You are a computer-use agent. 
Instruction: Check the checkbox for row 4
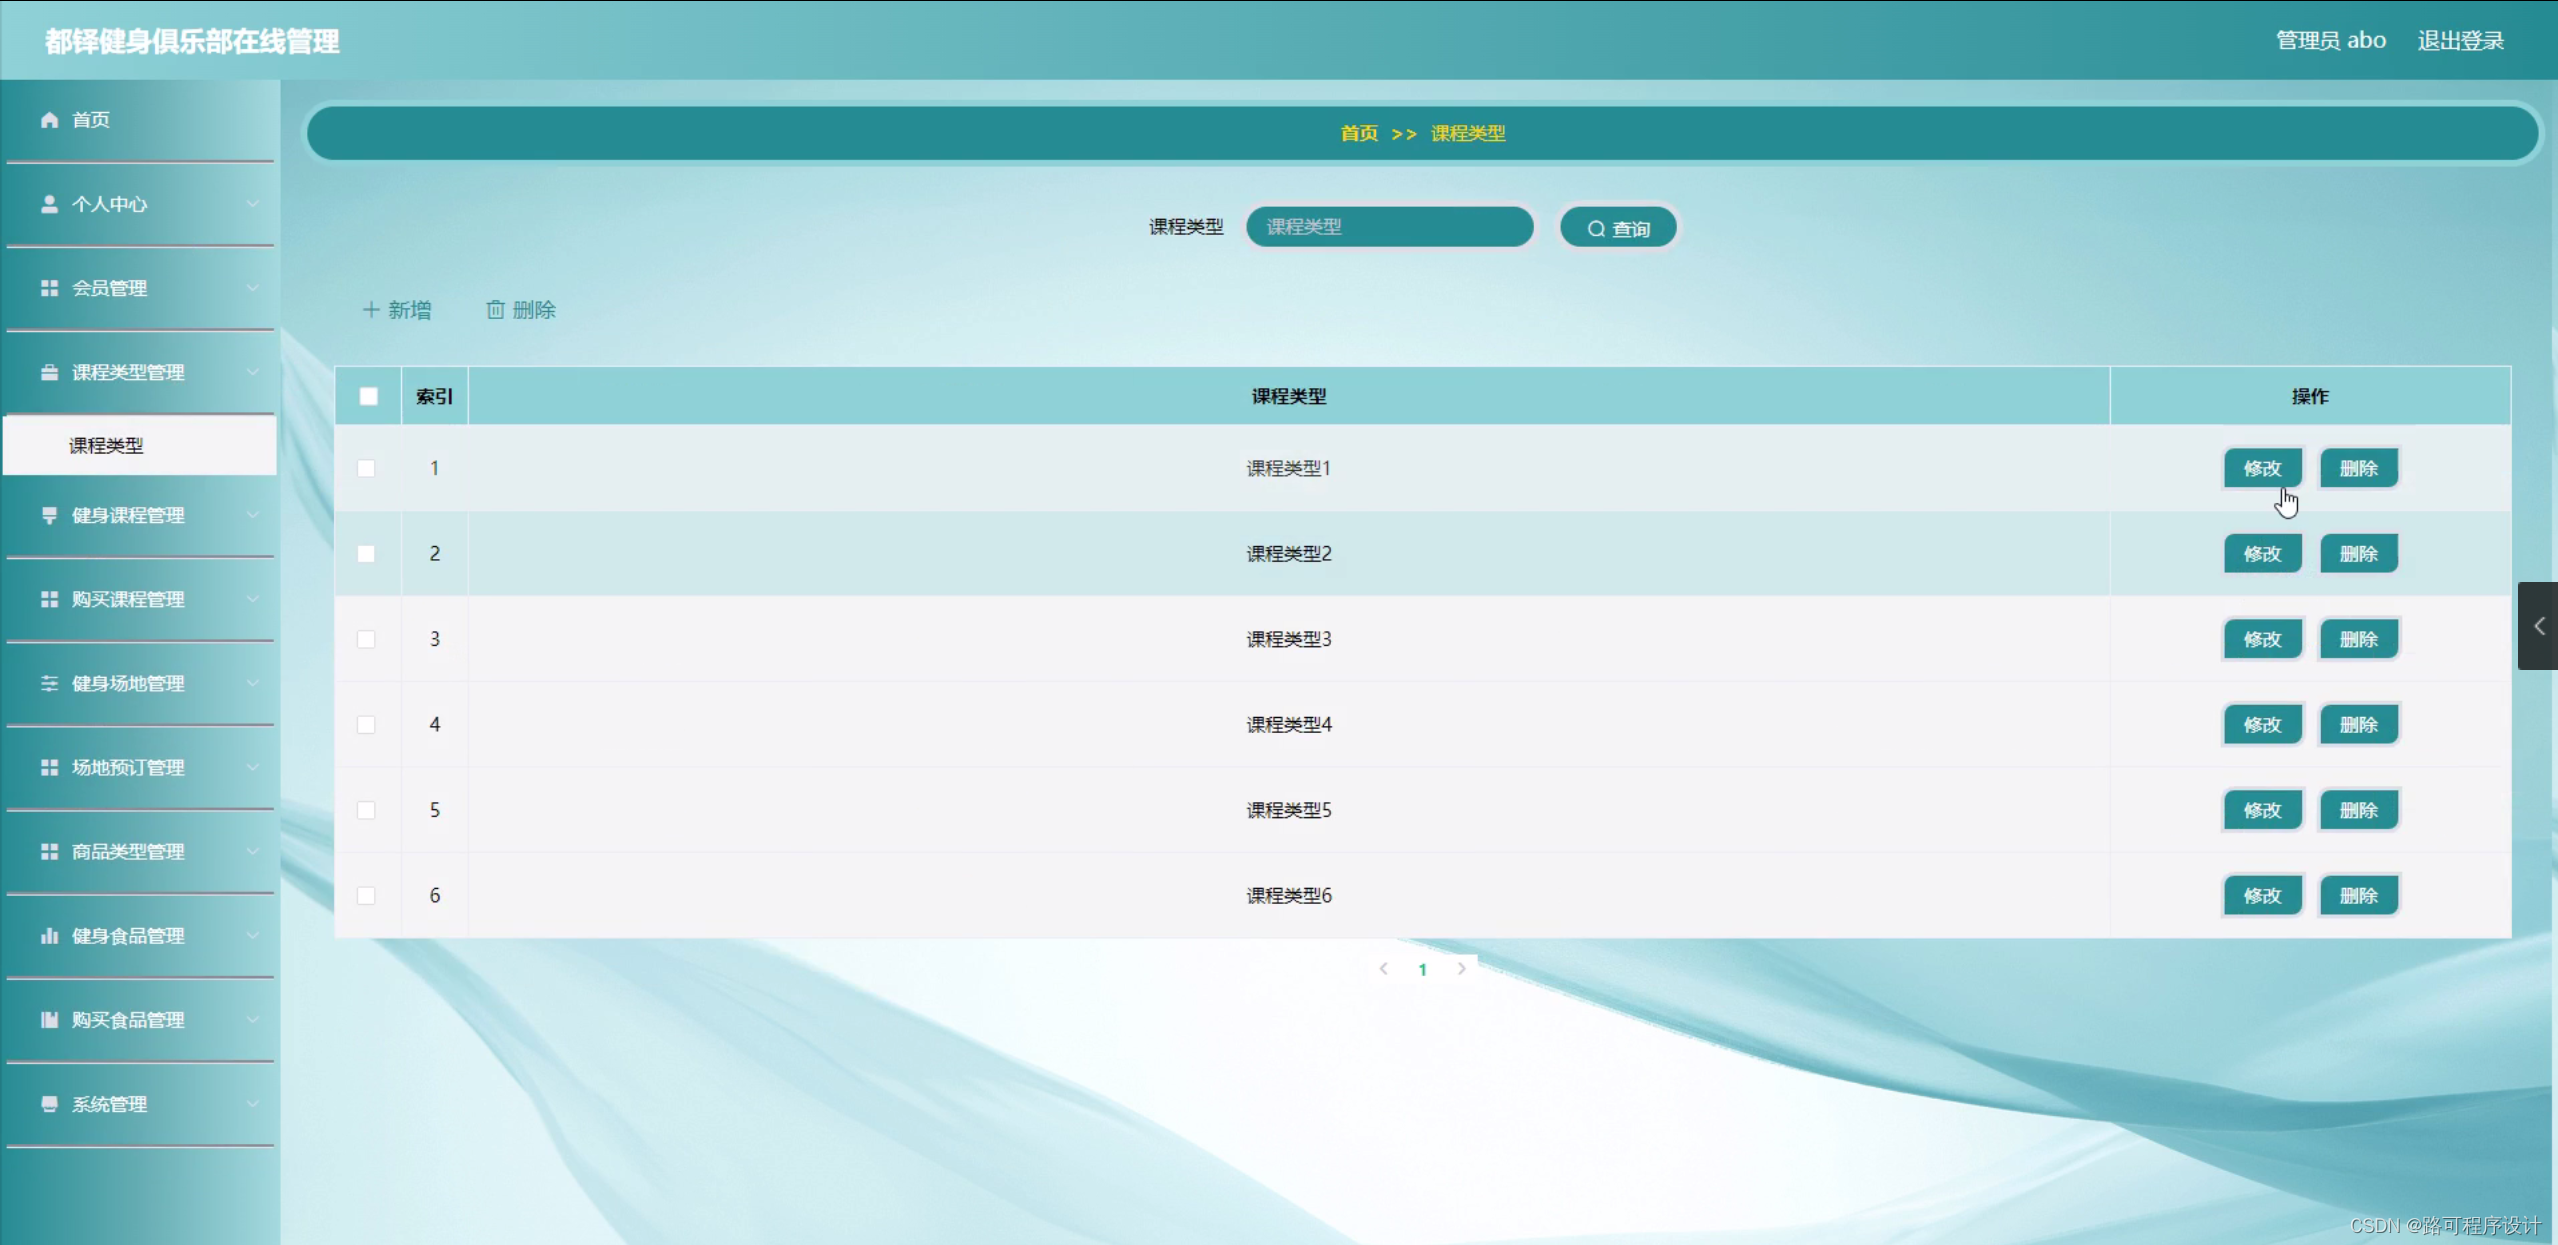tap(366, 724)
